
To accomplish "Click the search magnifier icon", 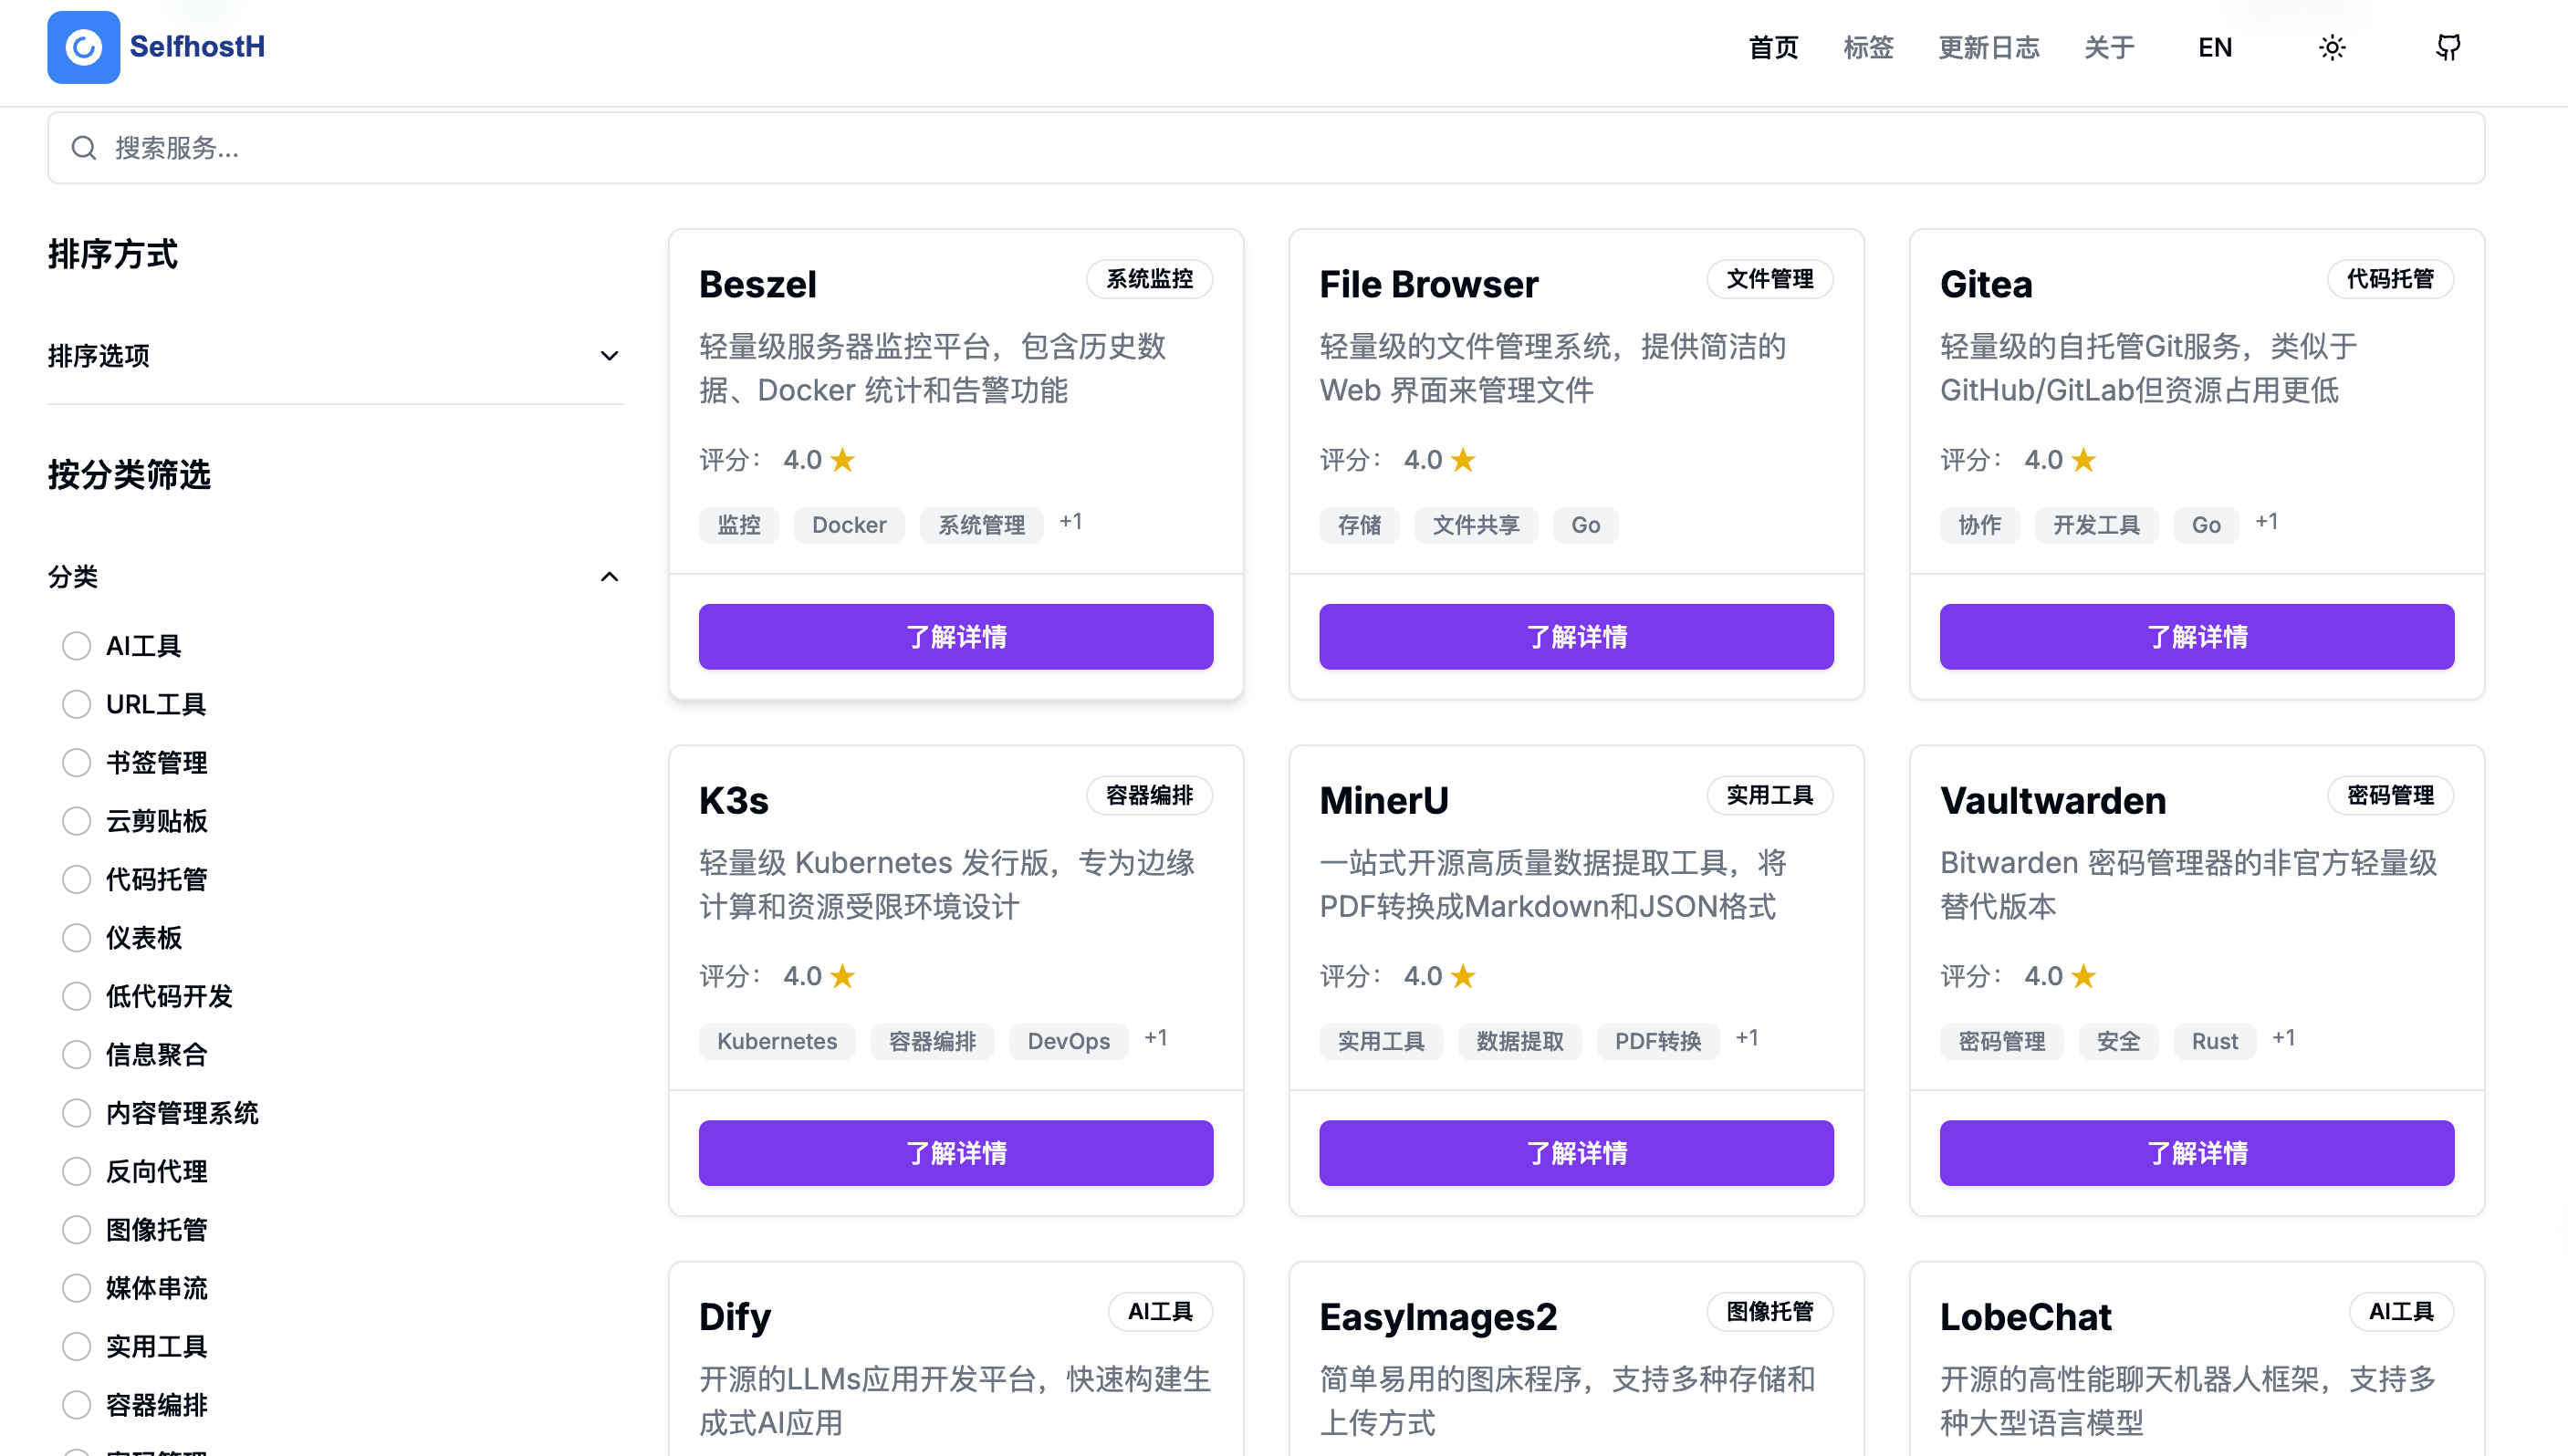I will (x=84, y=148).
